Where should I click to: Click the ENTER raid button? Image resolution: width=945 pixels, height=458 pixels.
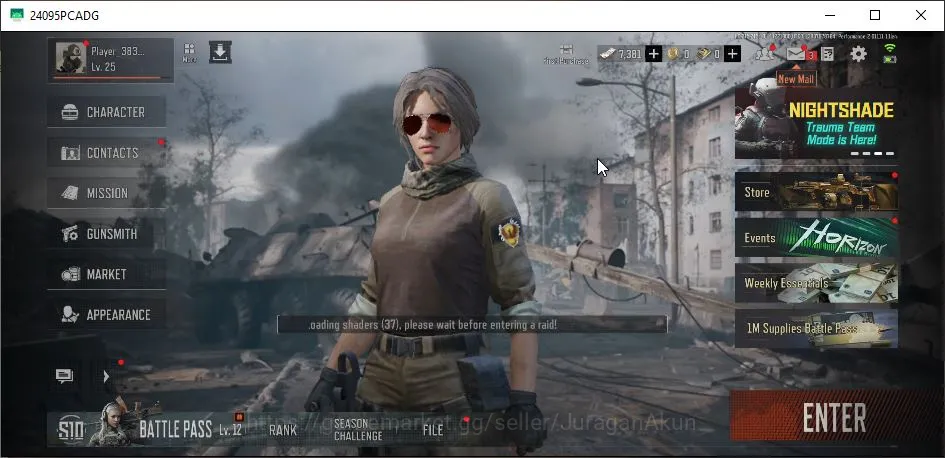click(x=834, y=417)
